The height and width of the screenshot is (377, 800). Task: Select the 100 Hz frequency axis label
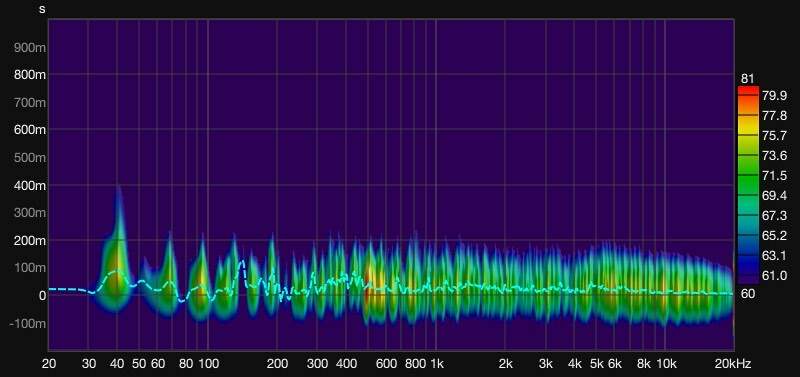pos(209,364)
